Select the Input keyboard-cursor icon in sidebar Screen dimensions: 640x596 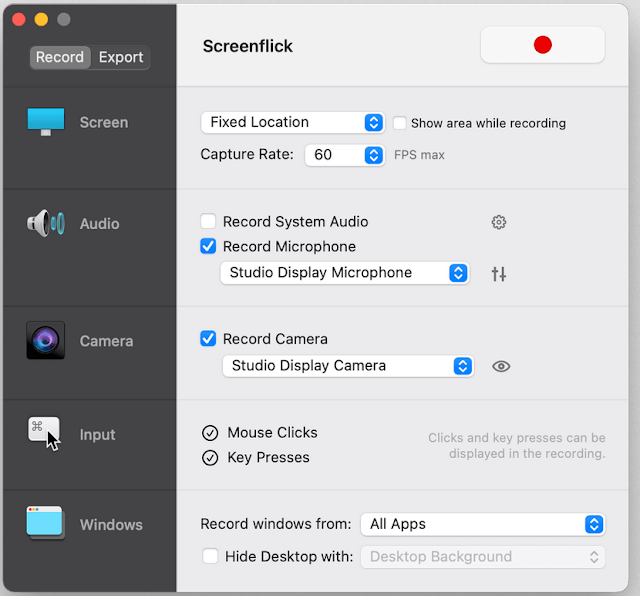coord(44,434)
